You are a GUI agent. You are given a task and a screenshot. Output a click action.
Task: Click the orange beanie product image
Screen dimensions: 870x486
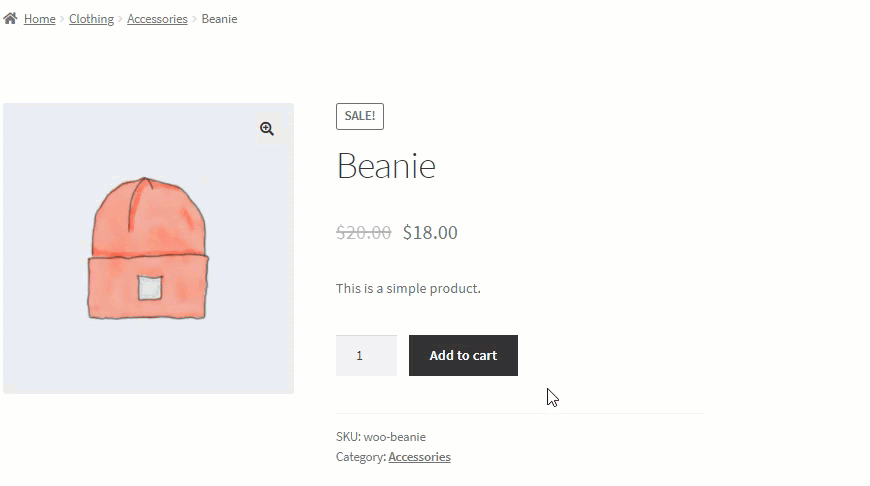pos(148,248)
